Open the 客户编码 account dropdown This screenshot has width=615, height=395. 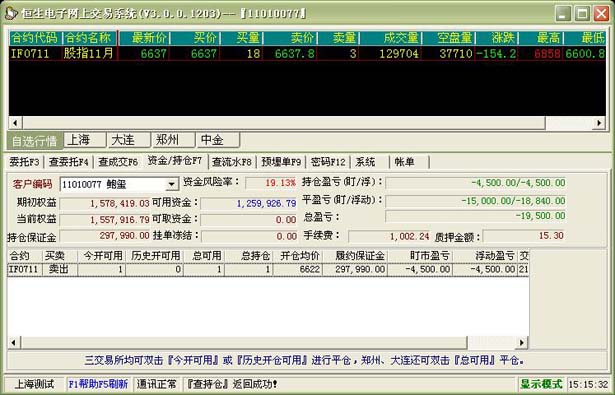tap(171, 184)
